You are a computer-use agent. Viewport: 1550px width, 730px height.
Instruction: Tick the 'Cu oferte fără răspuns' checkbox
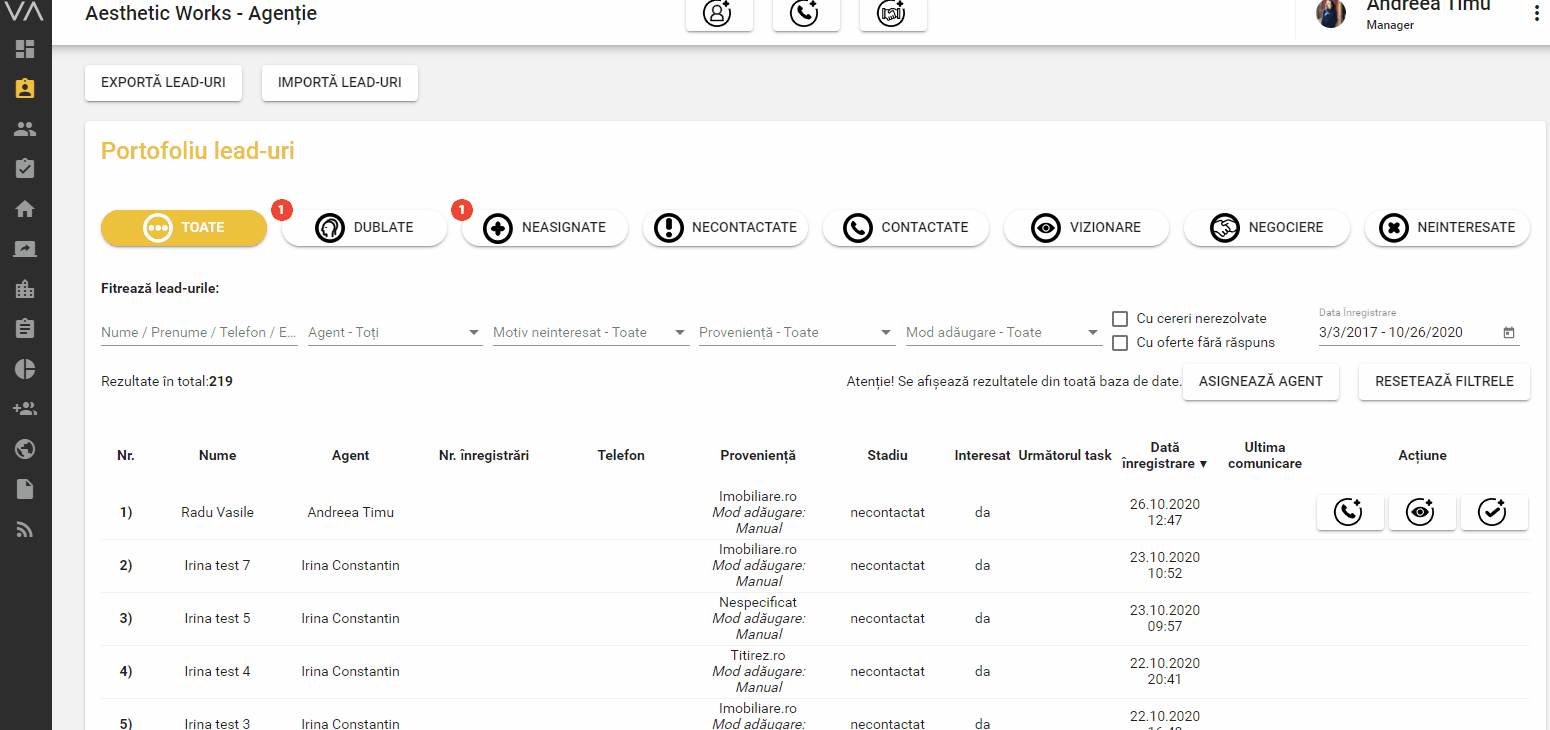click(1120, 343)
